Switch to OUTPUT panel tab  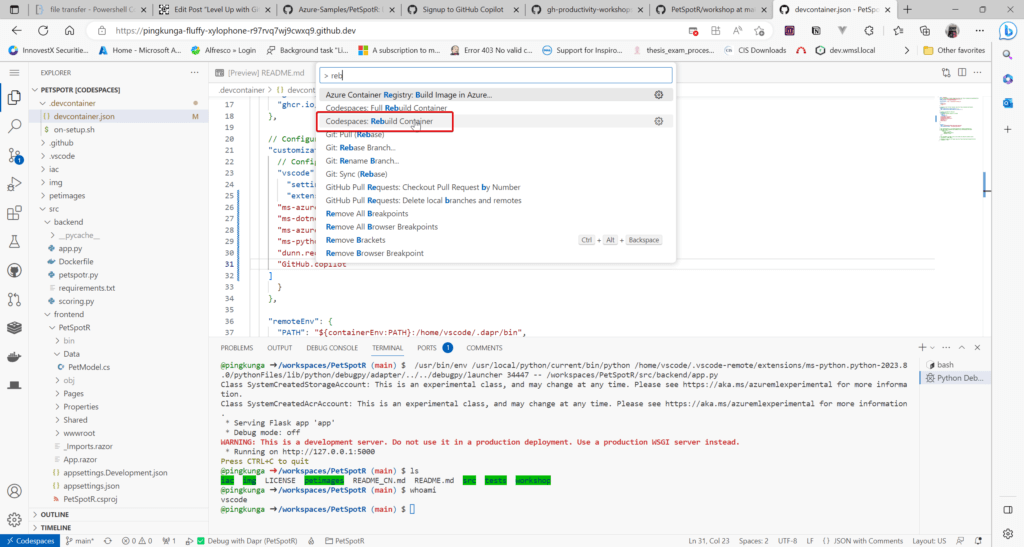click(280, 348)
